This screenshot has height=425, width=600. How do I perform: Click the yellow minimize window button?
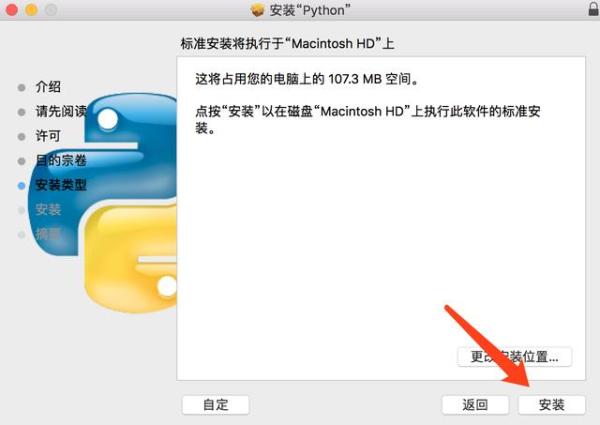pyautogui.click(x=31, y=10)
